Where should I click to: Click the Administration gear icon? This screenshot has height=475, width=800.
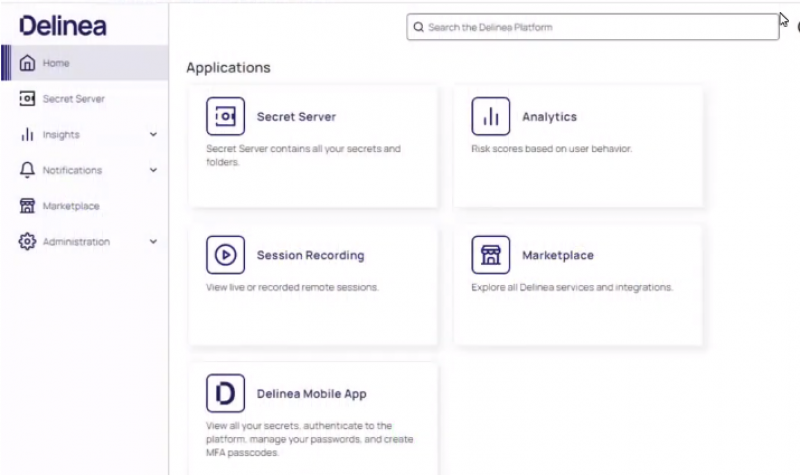(27, 242)
